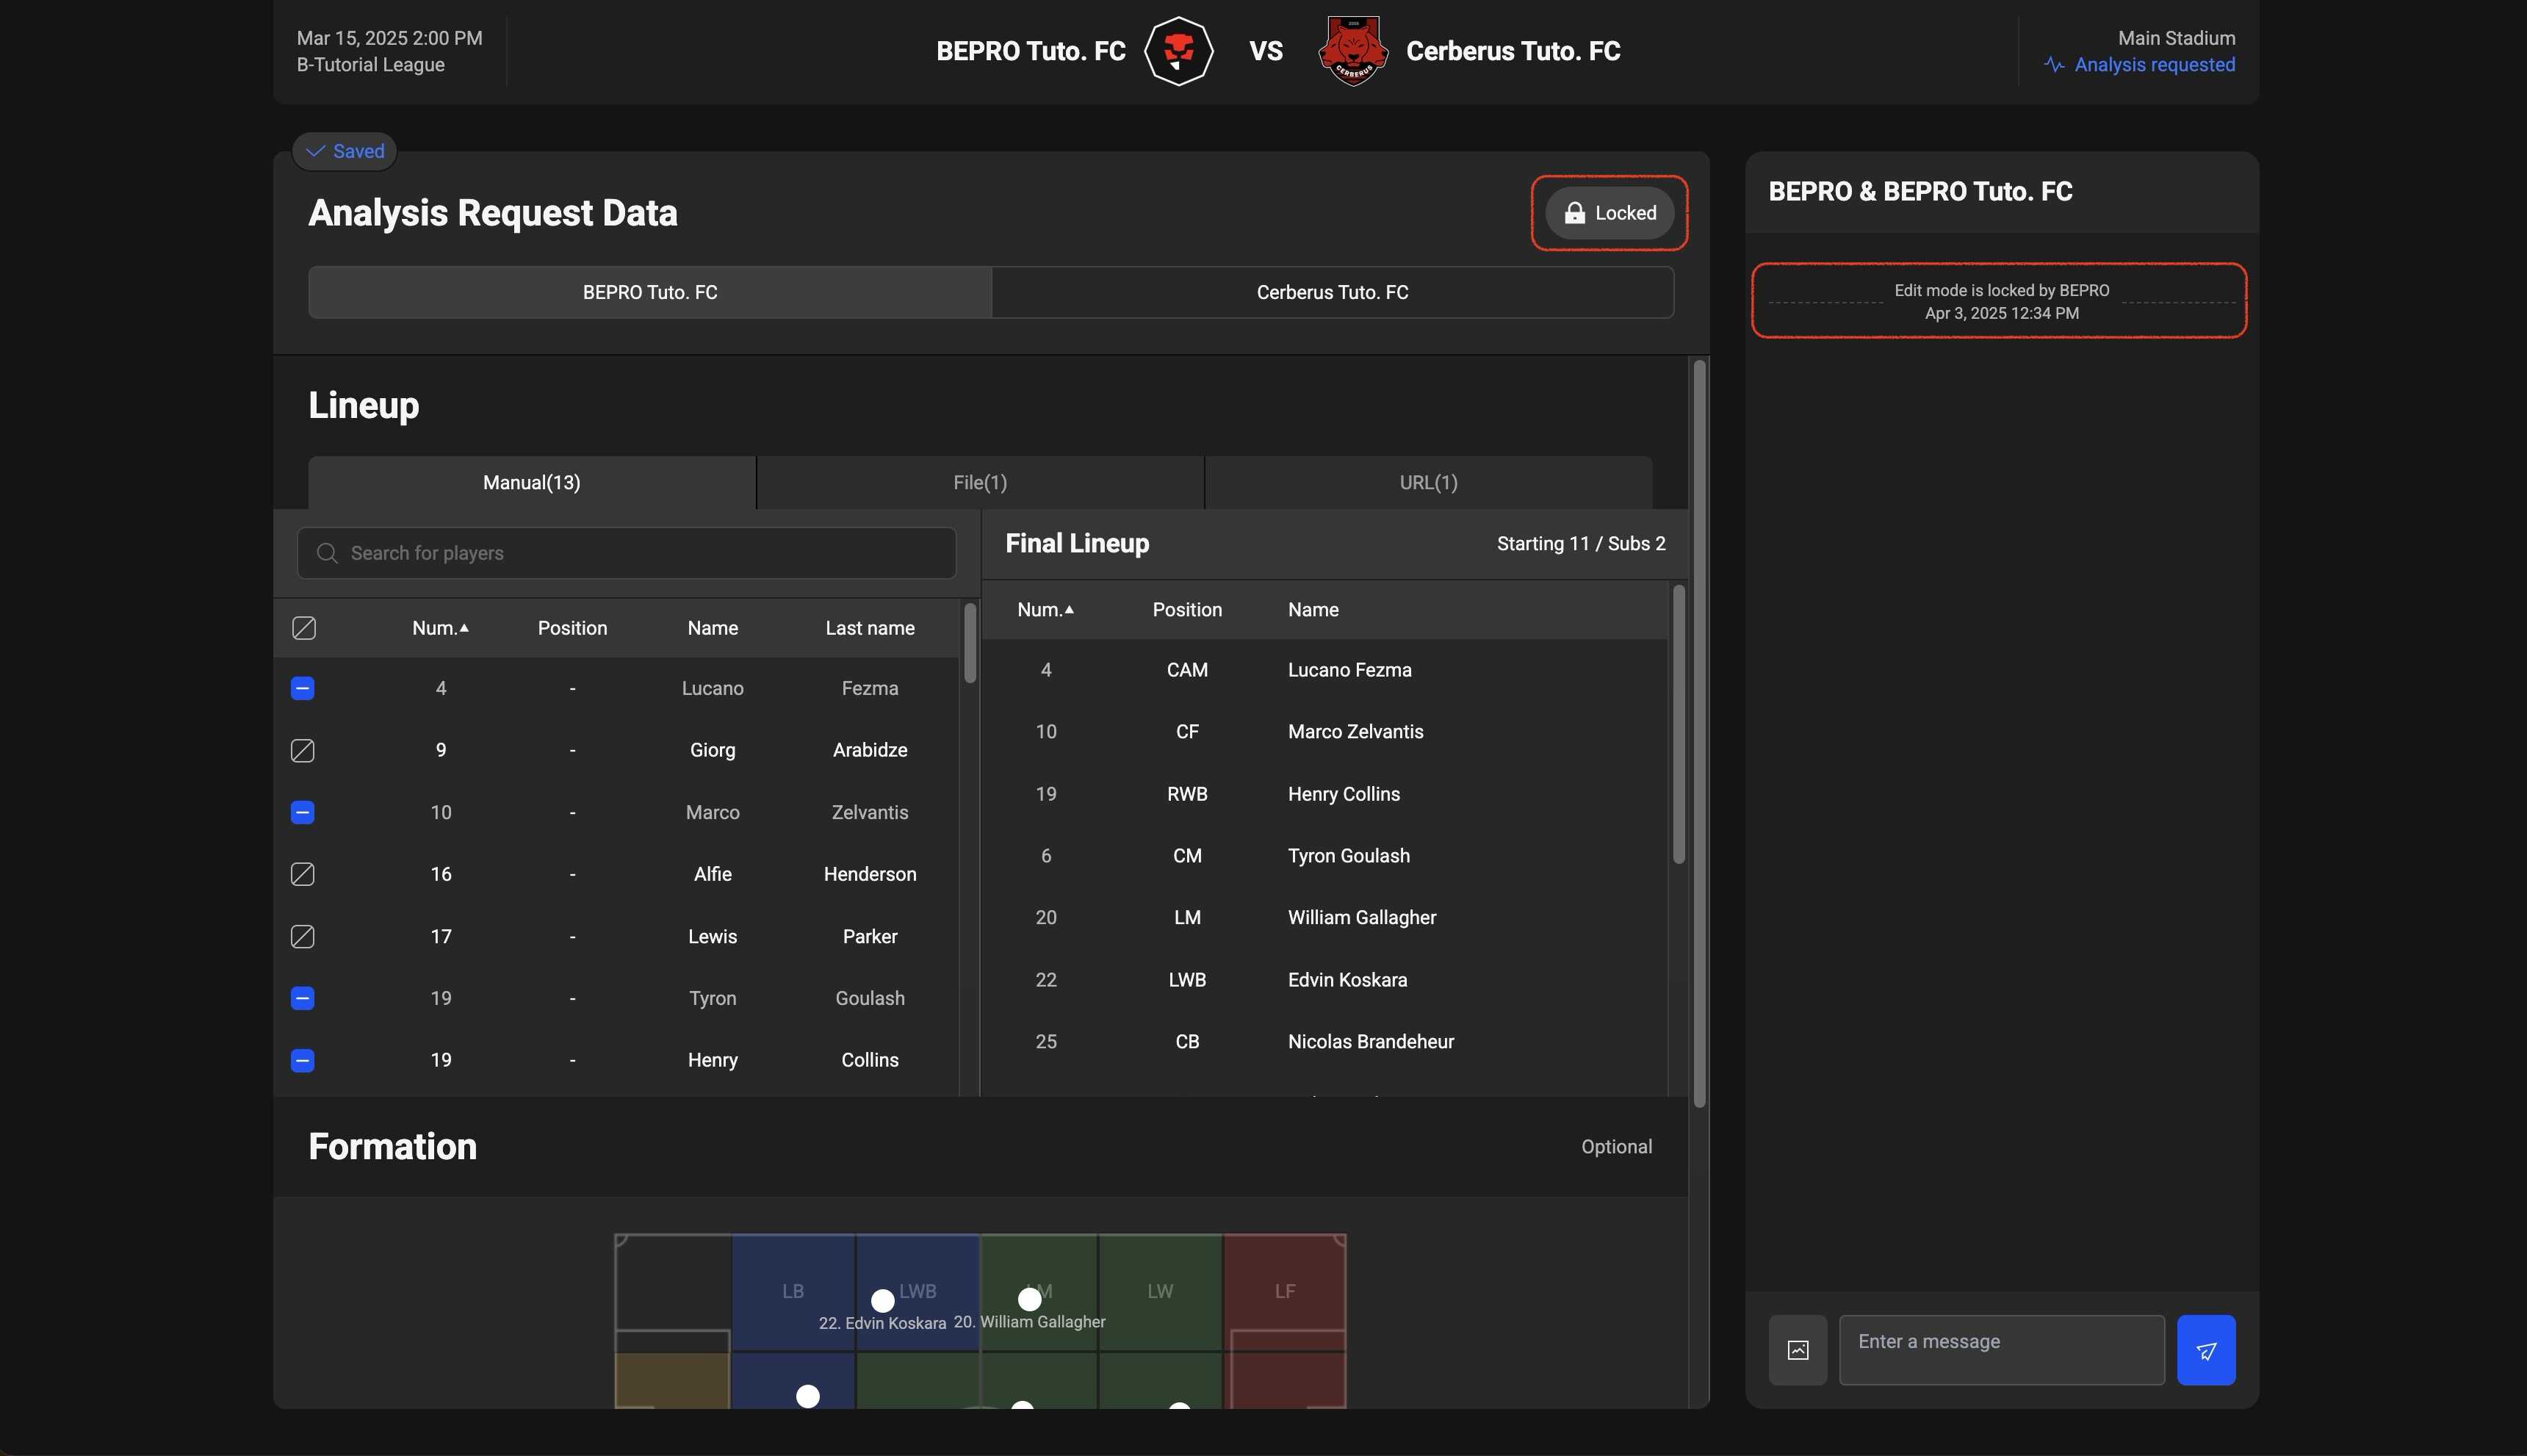Uncheck the Lucano Fezma checkbox
This screenshot has width=2527, height=1456.
tap(303, 689)
